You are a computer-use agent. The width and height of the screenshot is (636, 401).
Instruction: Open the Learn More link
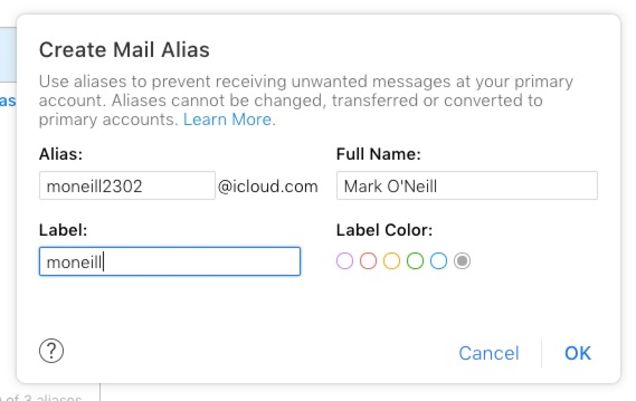point(229,120)
